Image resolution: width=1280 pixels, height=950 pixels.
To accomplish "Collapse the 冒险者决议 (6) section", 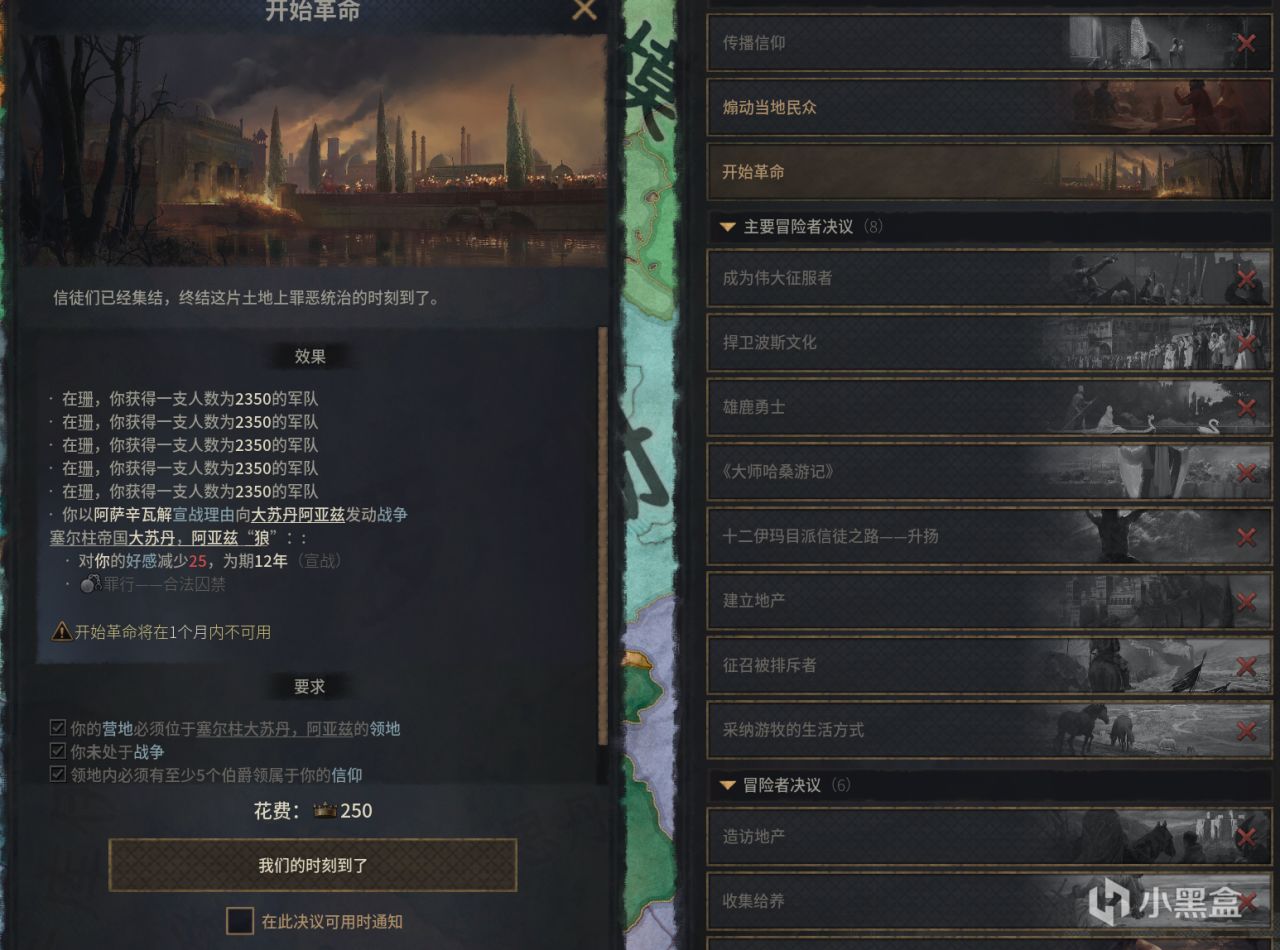I will (728, 785).
